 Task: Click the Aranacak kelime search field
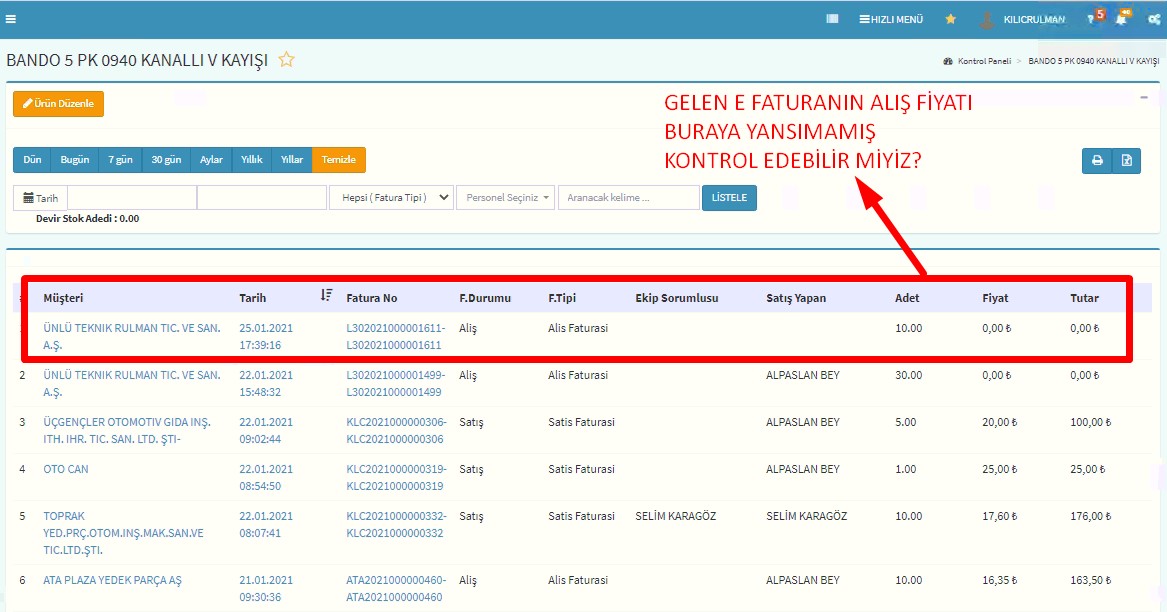click(x=628, y=198)
